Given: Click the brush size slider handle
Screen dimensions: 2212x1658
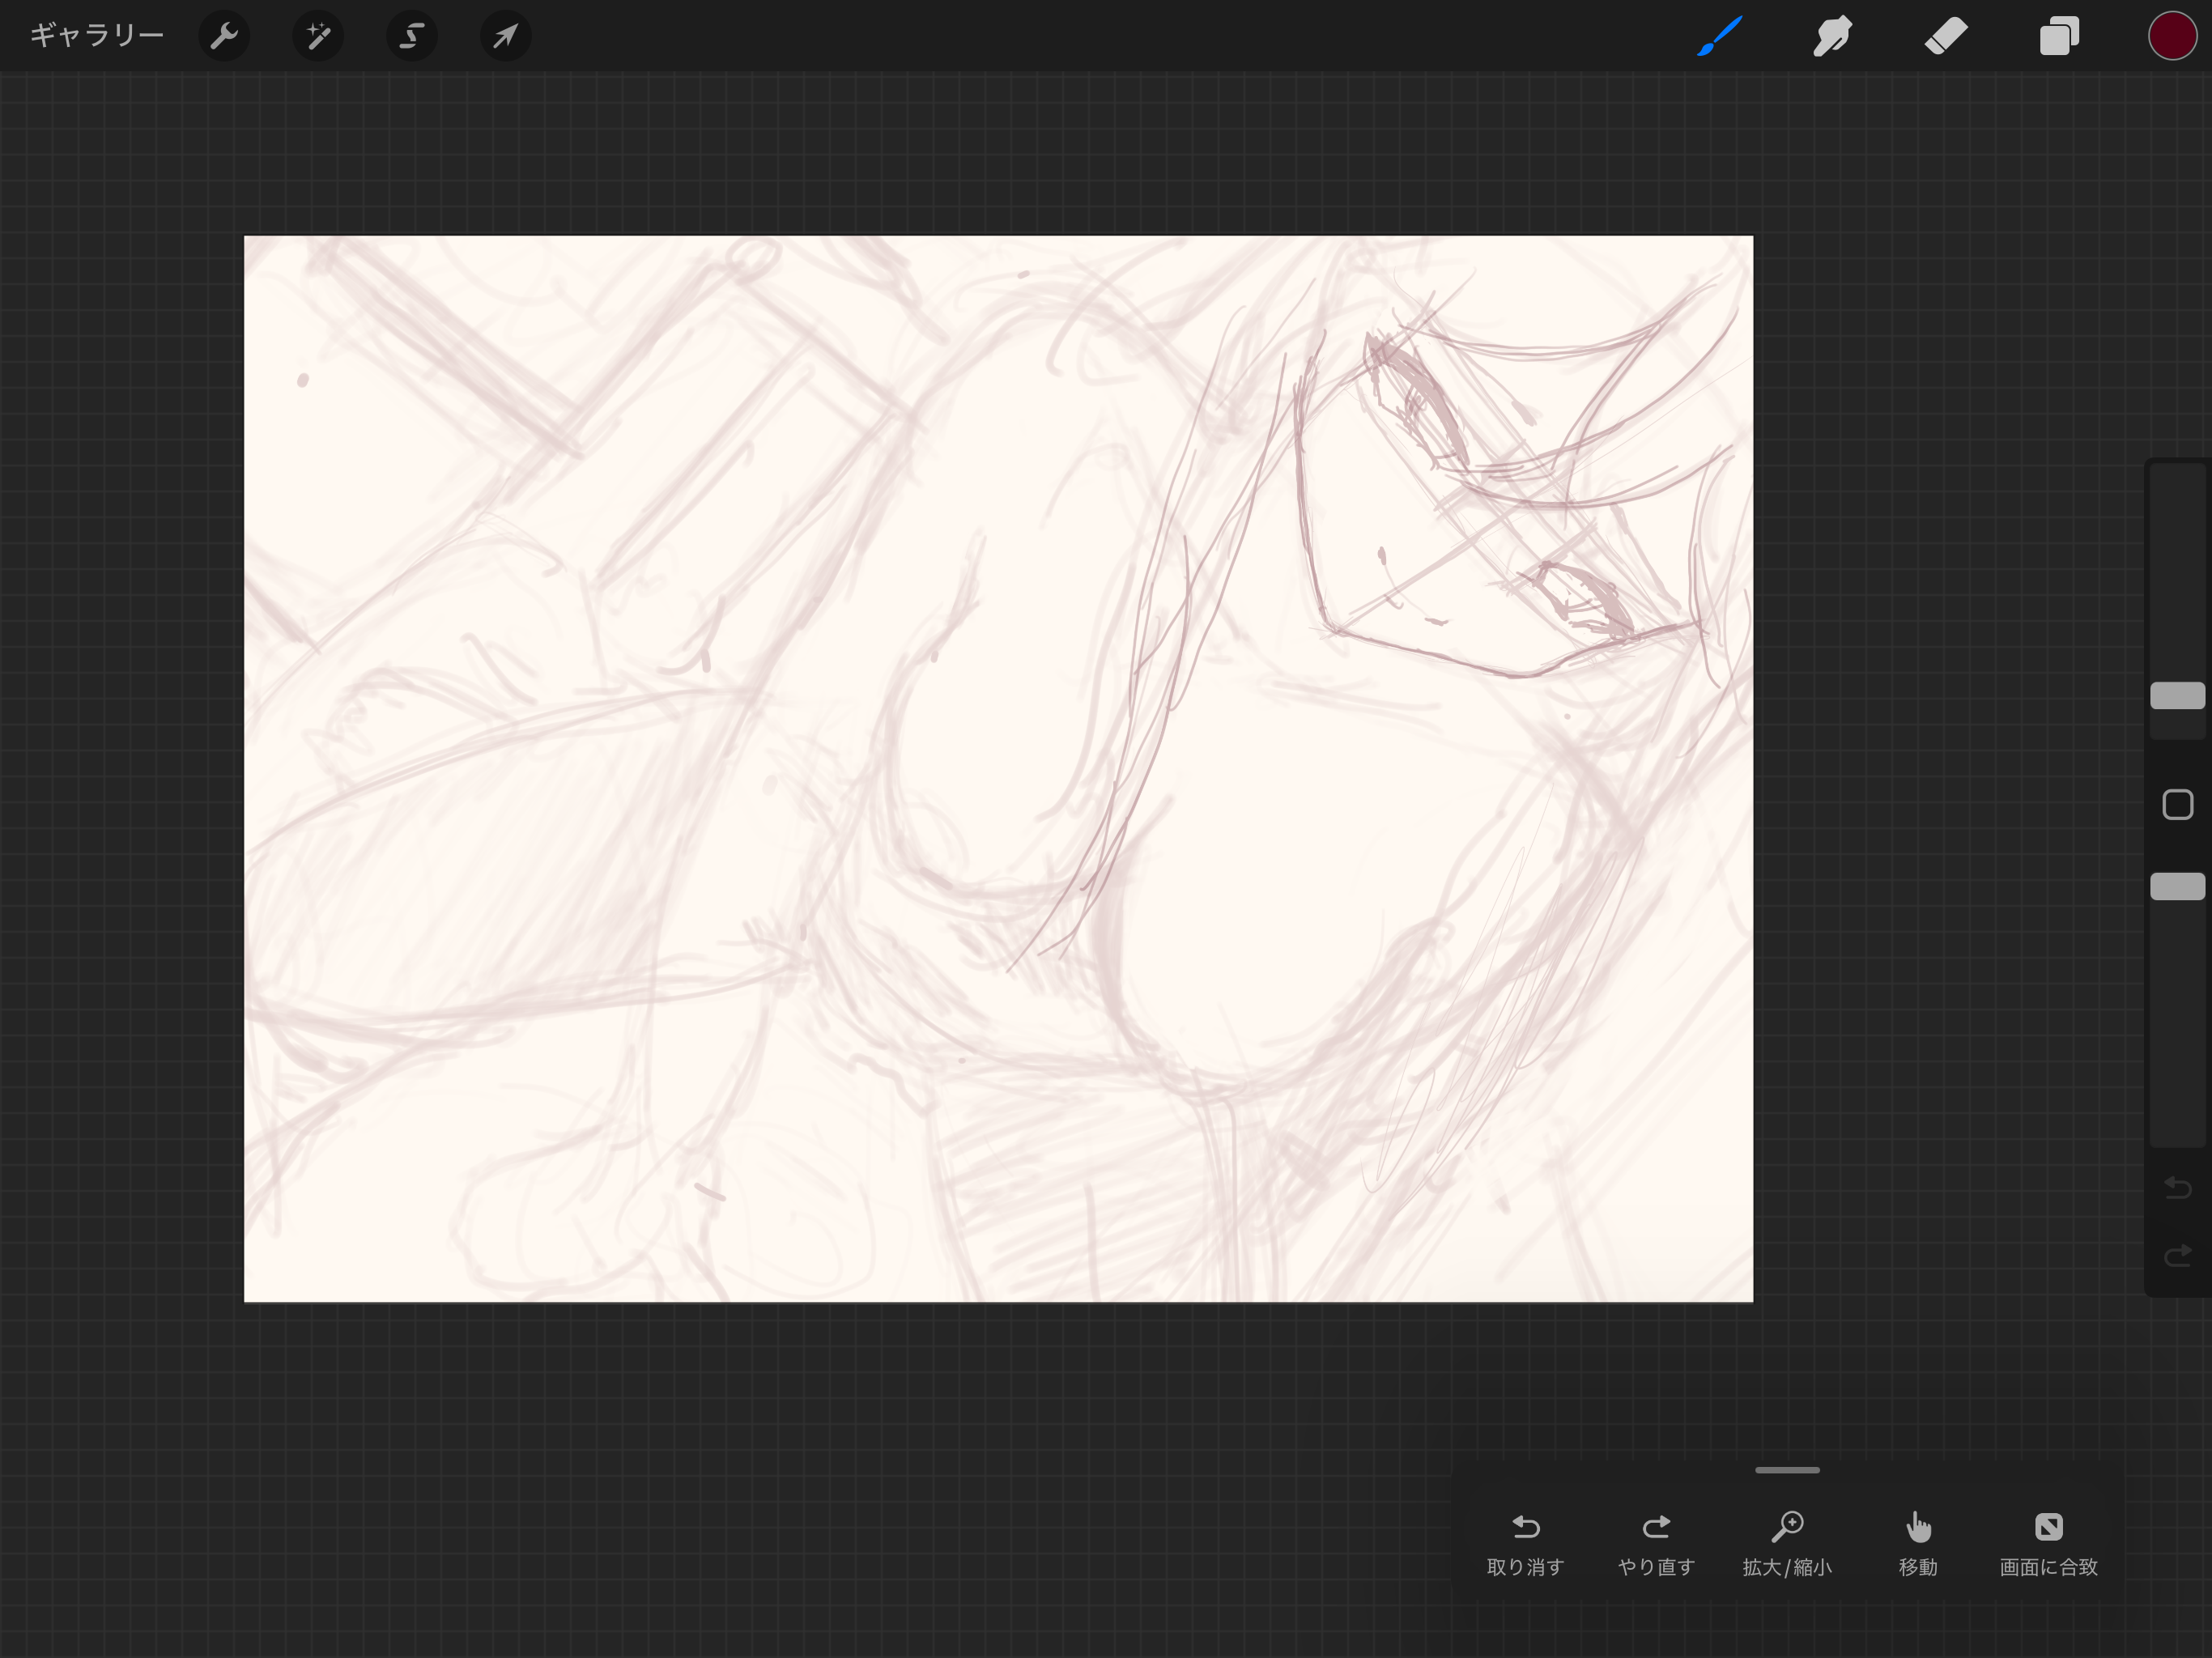Looking at the screenshot, I should 2177,696.
